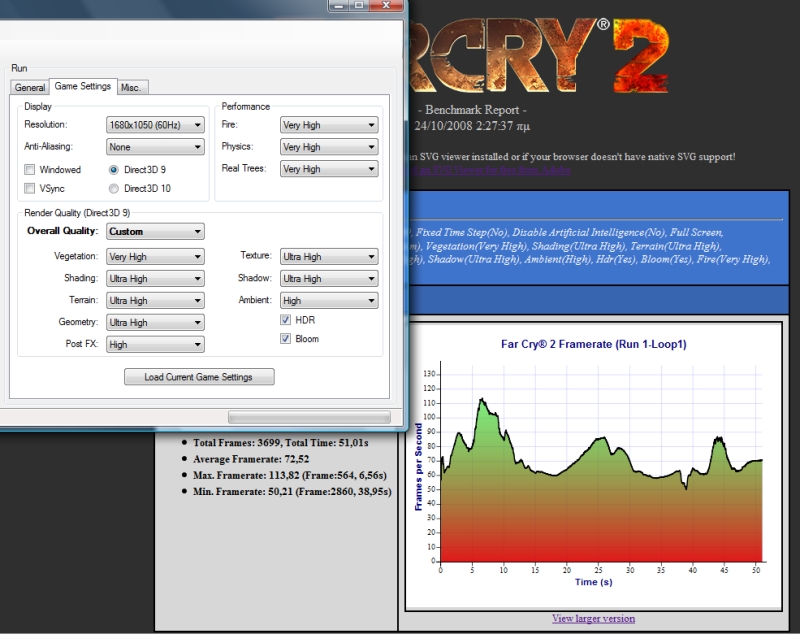This screenshot has height=634, width=800.
Task: Maximize the benchmark tool window
Action: tap(359, 5)
